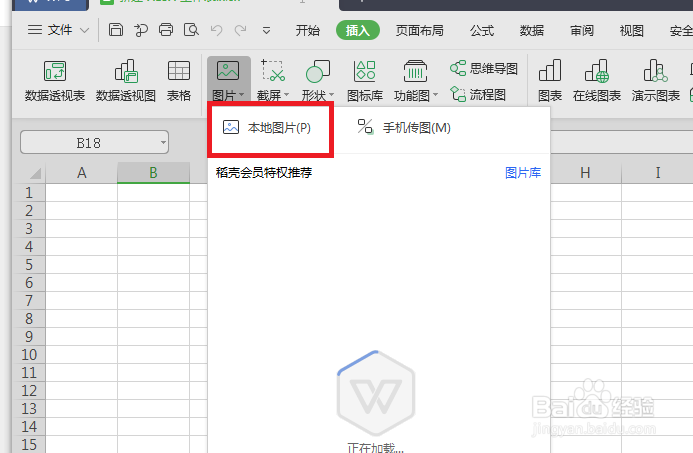Choose 本地图片(P) from the picture menu
693x453 pixels.
click(267, 128)
